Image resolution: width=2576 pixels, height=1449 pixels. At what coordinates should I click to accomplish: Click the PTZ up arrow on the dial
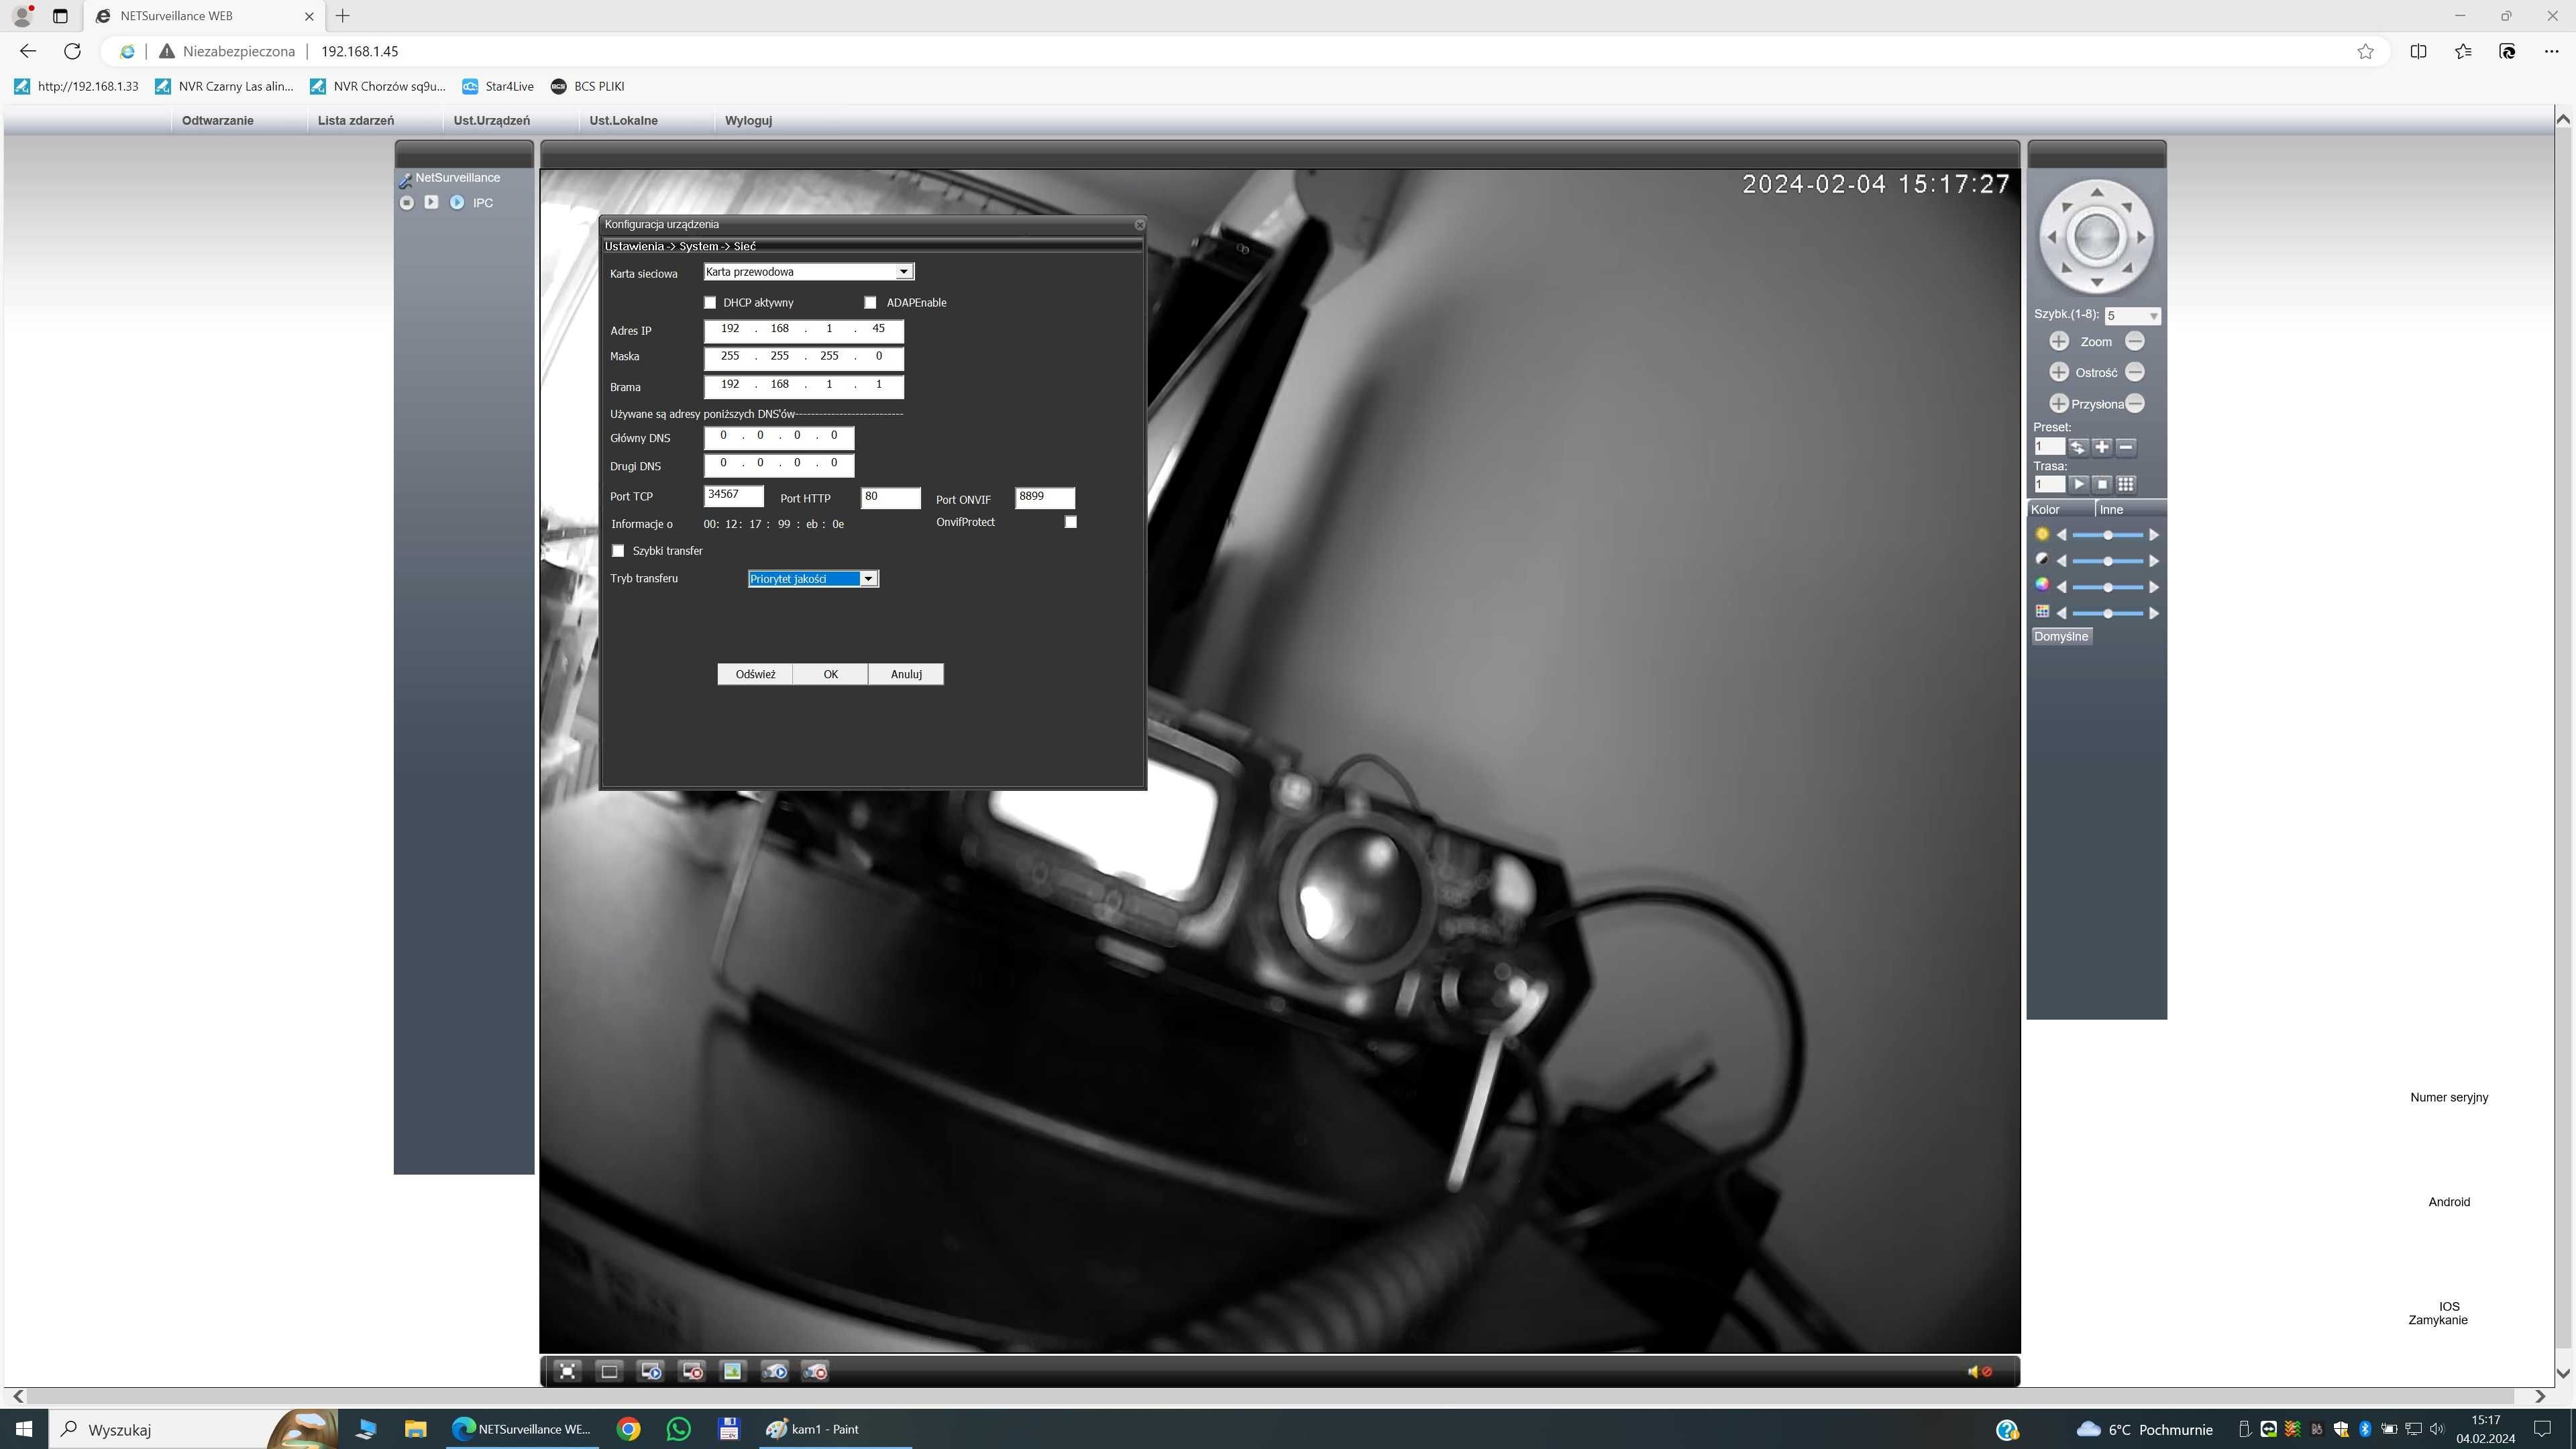pyautogui.click(x=2096, y=191)
